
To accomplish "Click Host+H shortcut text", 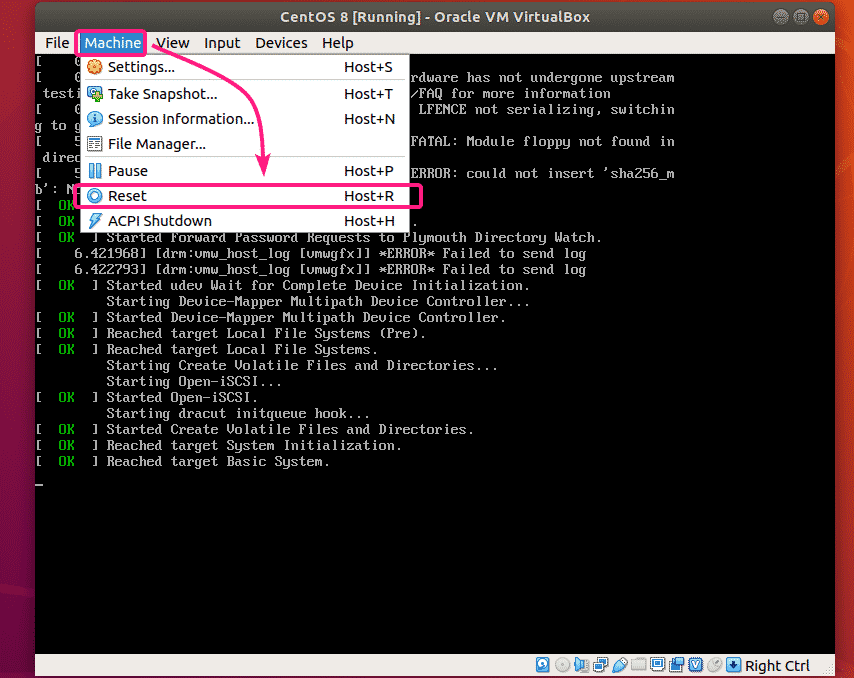I will coord(369,221).
